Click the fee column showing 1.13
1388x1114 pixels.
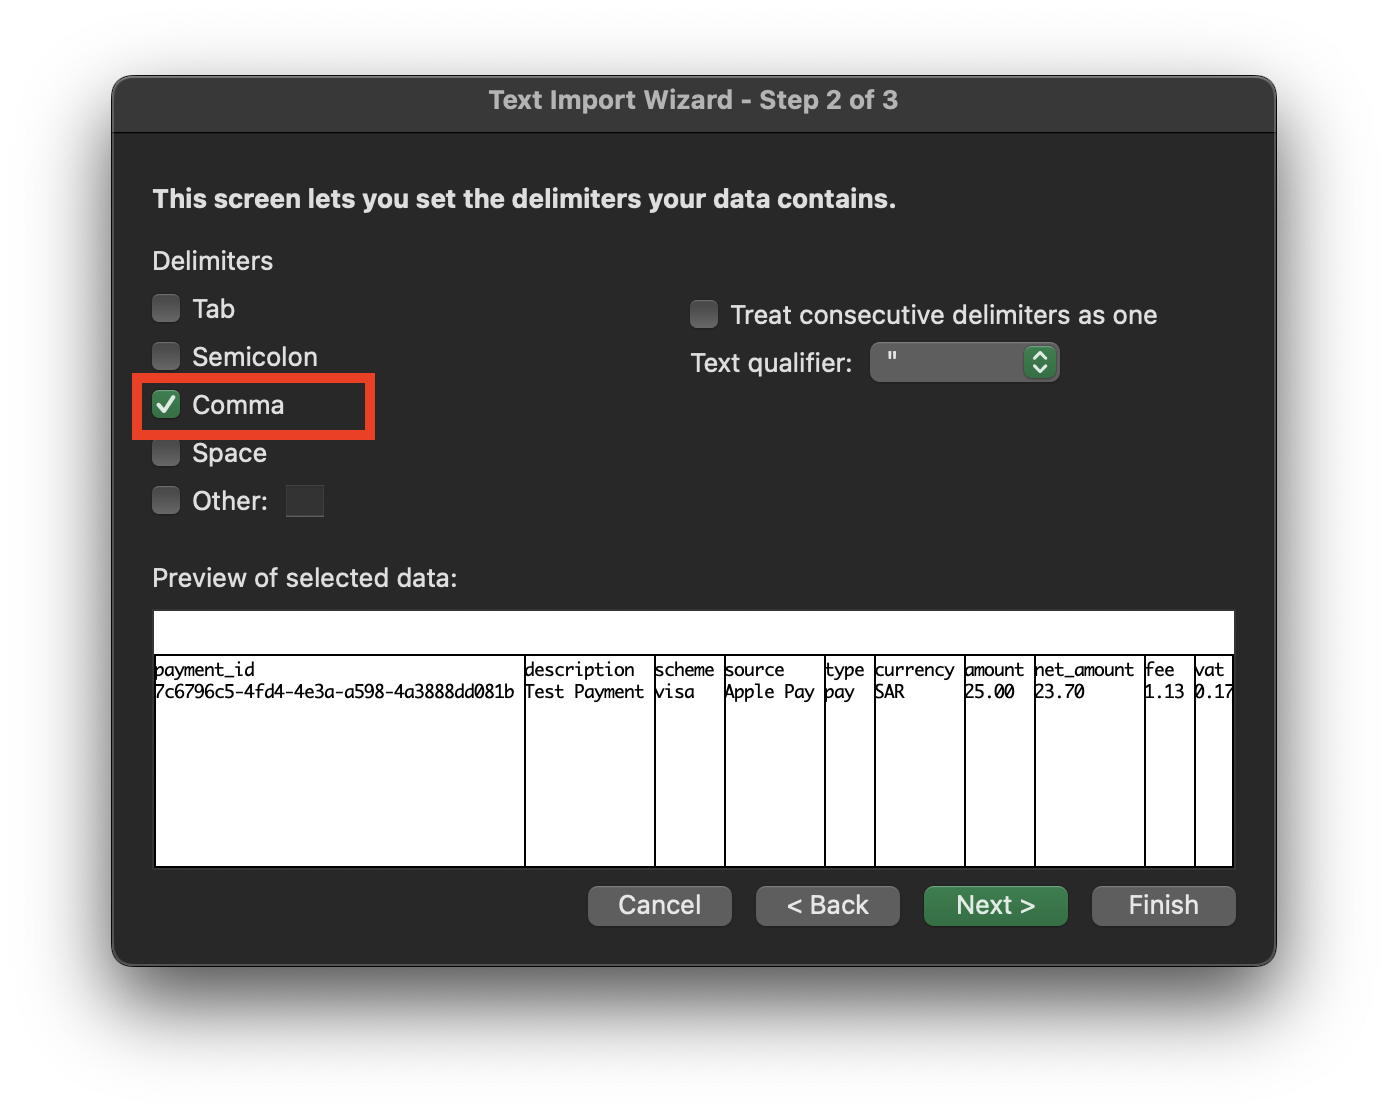[x=1169, y=760]
